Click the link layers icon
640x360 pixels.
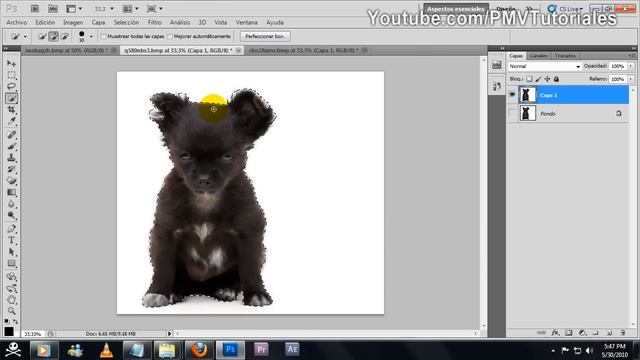541,333
